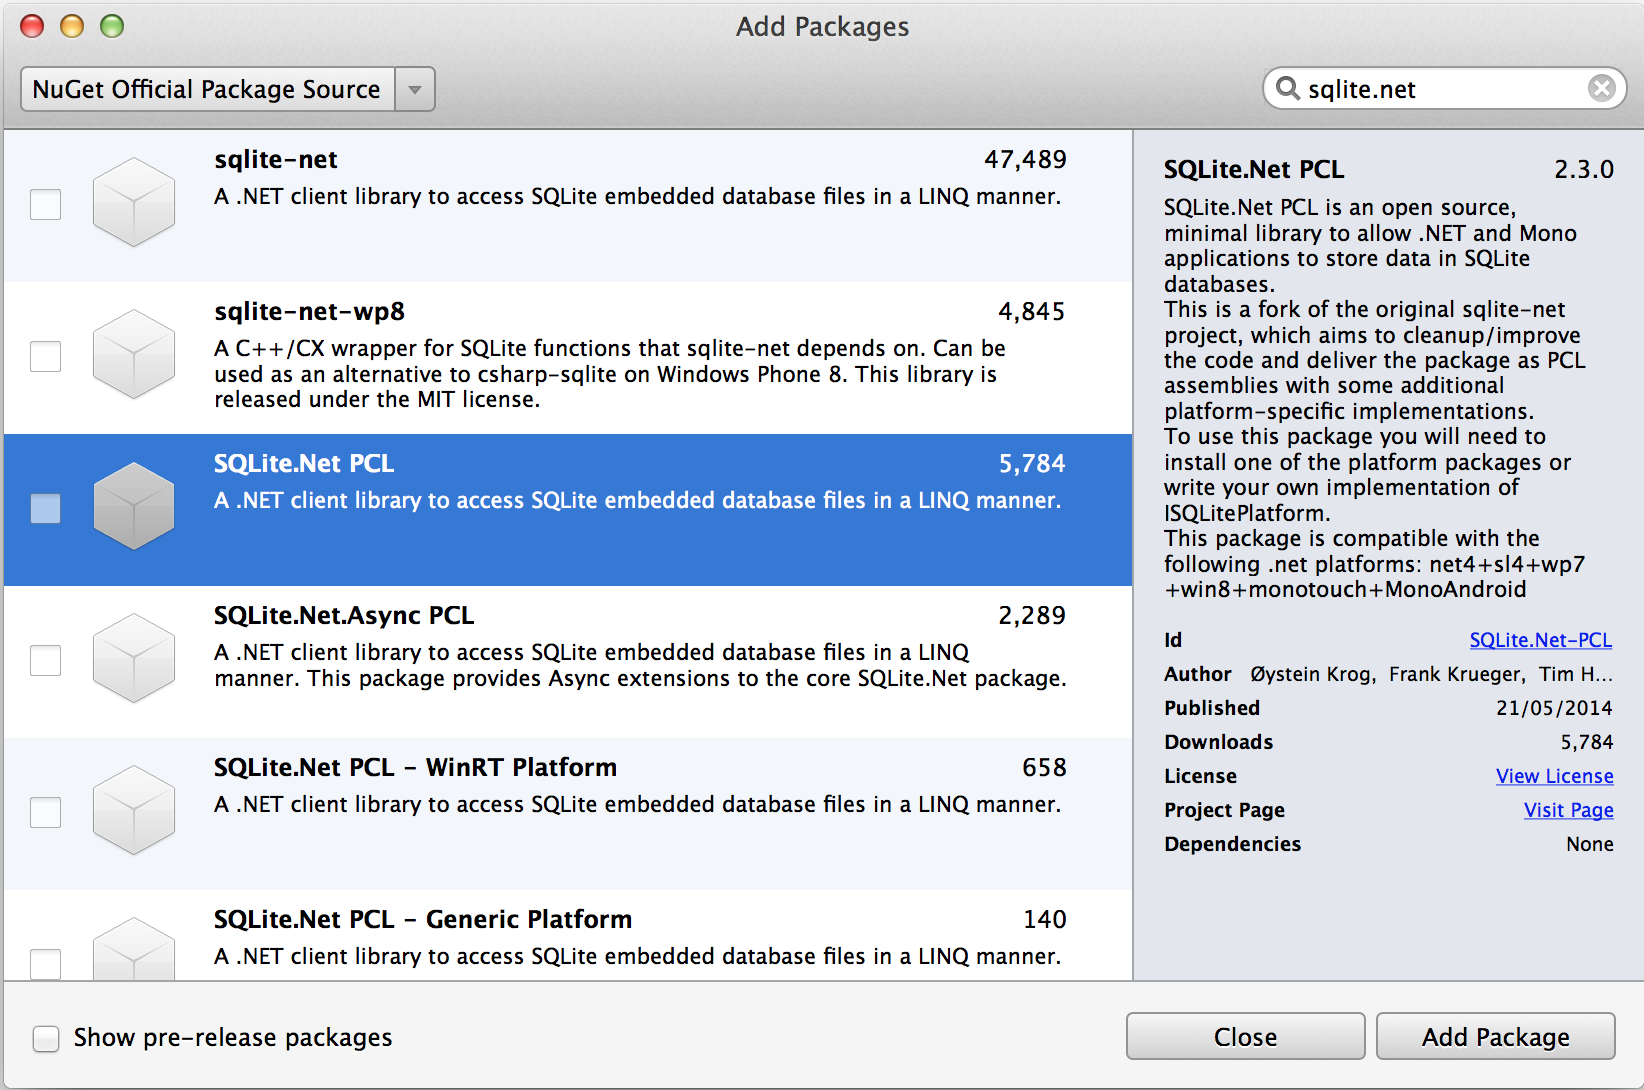Open the NuGet Official Package Source dropdown
1644x1090 pixels.
click(x=207, y=89)
